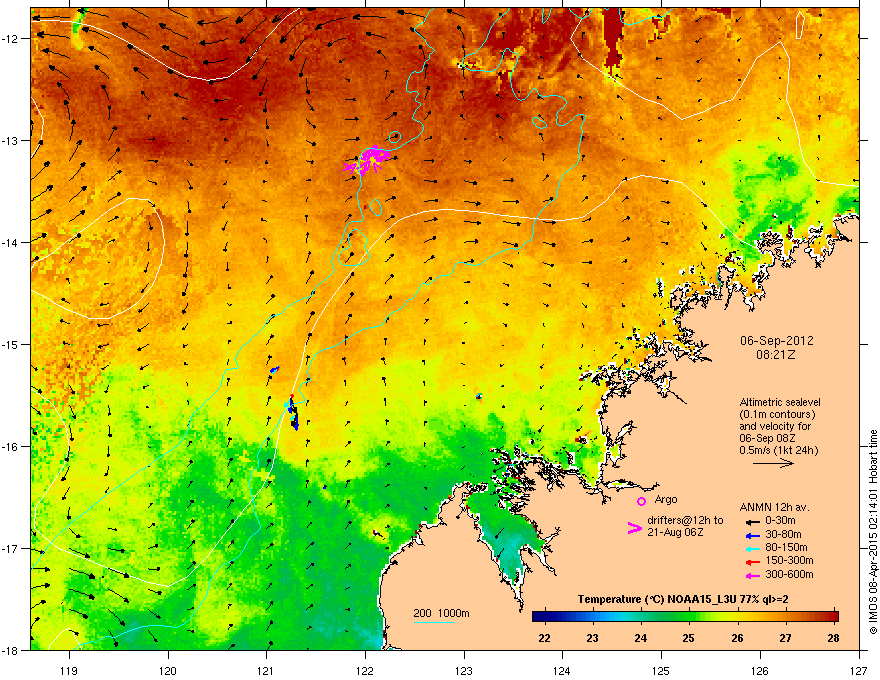Click the vertical IMOS copyright timestamp text
Viewport: 880px width, 680px height.
tap(873, 532)
